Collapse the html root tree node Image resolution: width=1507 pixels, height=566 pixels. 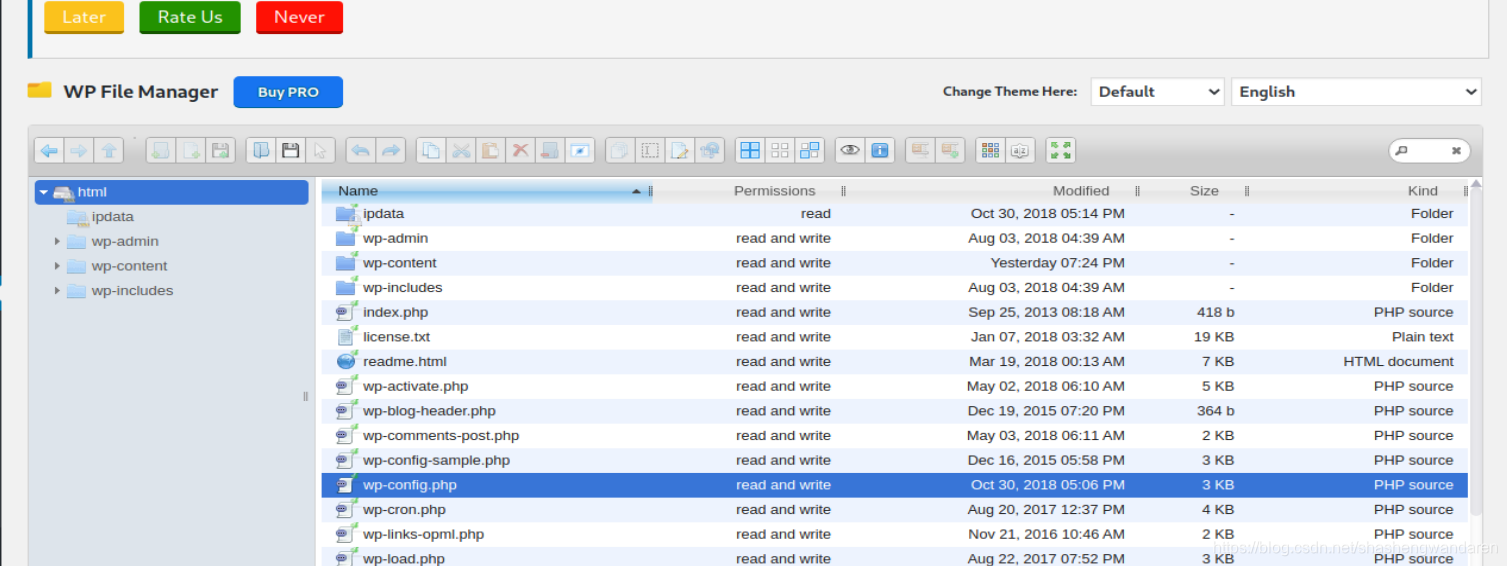point(44,192)
